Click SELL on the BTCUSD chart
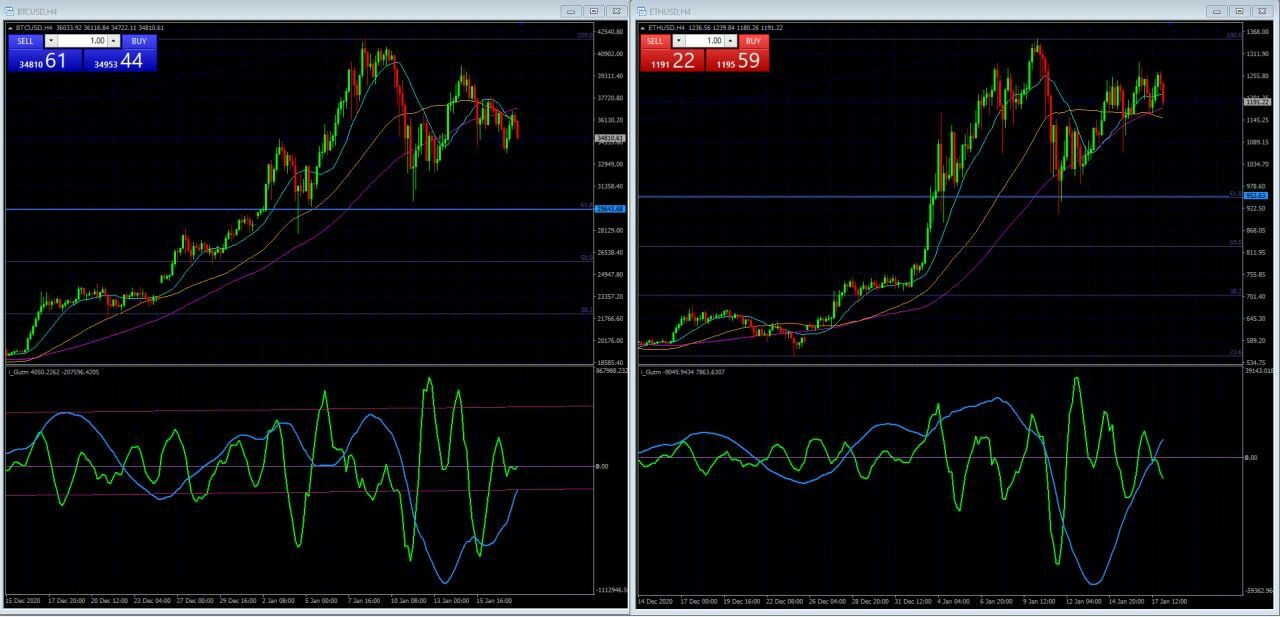The width and height of the screenshot is (1280, 617). point(26,41)
